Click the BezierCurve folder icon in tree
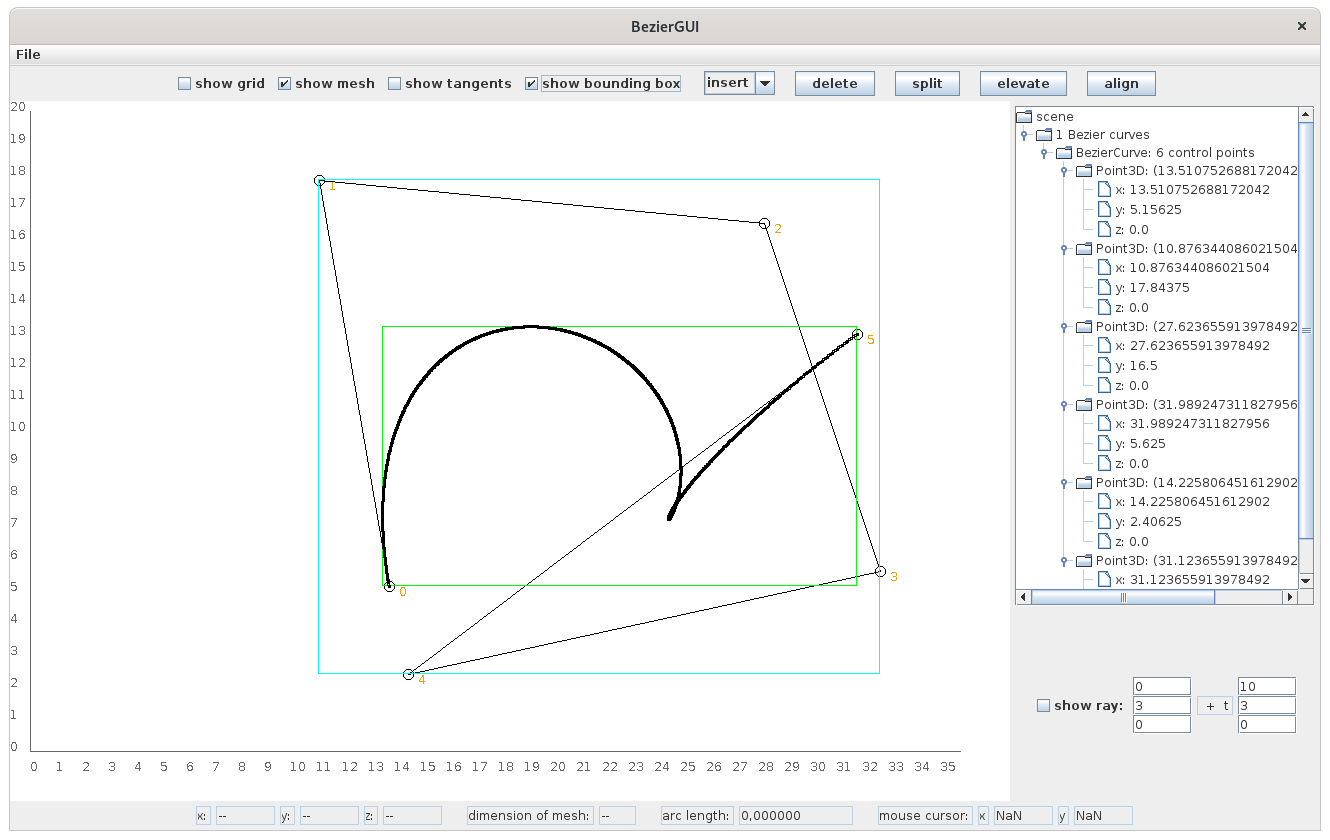Viewport: 1330px width, 840px height. point(1064,153)
